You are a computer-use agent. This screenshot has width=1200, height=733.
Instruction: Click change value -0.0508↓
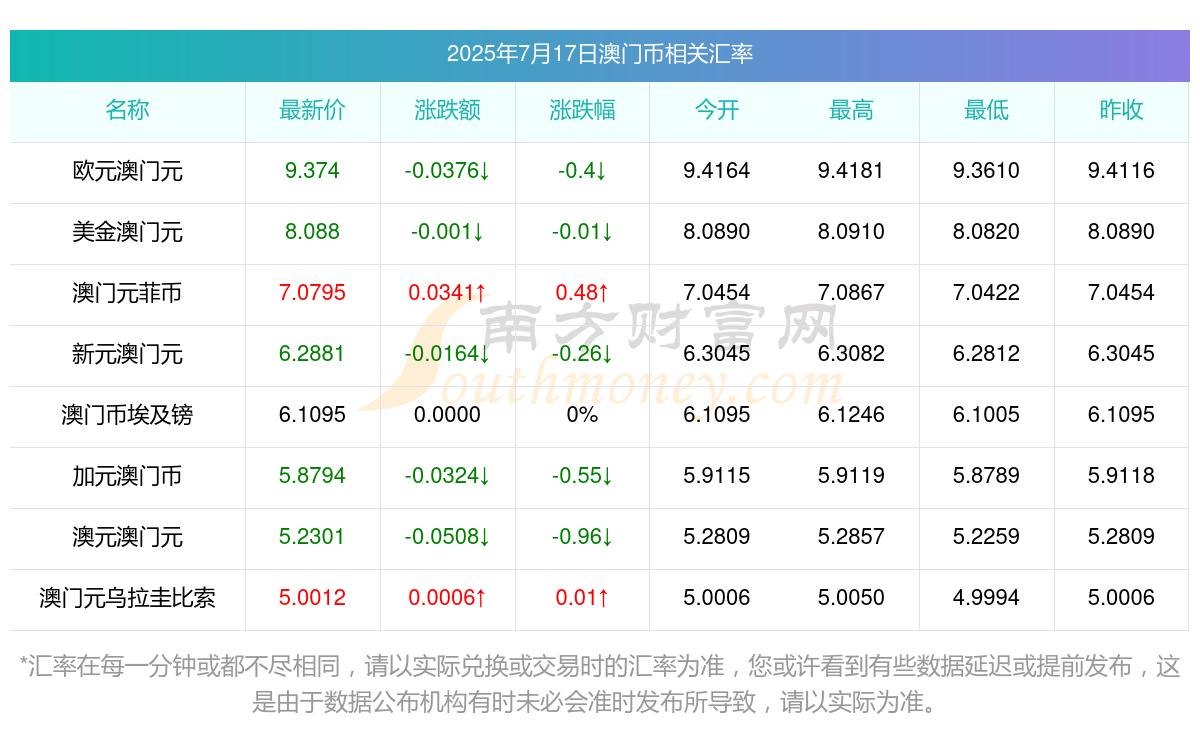coord(448,537)
